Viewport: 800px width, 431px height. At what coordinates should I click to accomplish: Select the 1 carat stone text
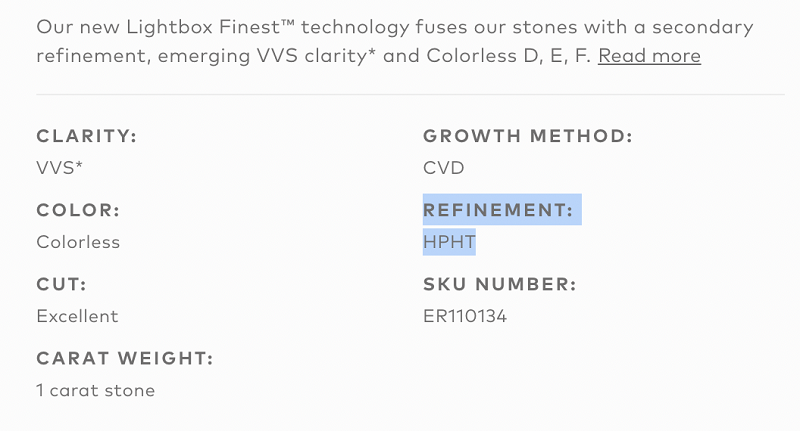pyautogui.click(x=95, y=390)
